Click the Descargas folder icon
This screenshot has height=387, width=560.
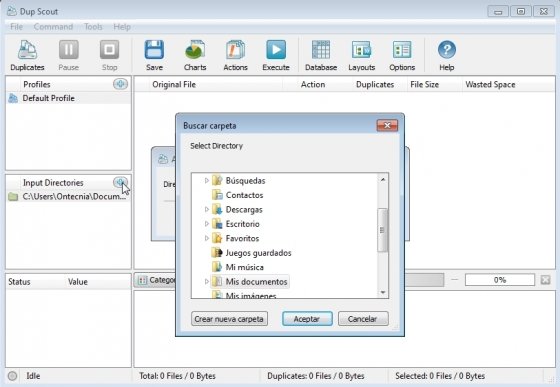pyautogui.click(x=217, y=210)
